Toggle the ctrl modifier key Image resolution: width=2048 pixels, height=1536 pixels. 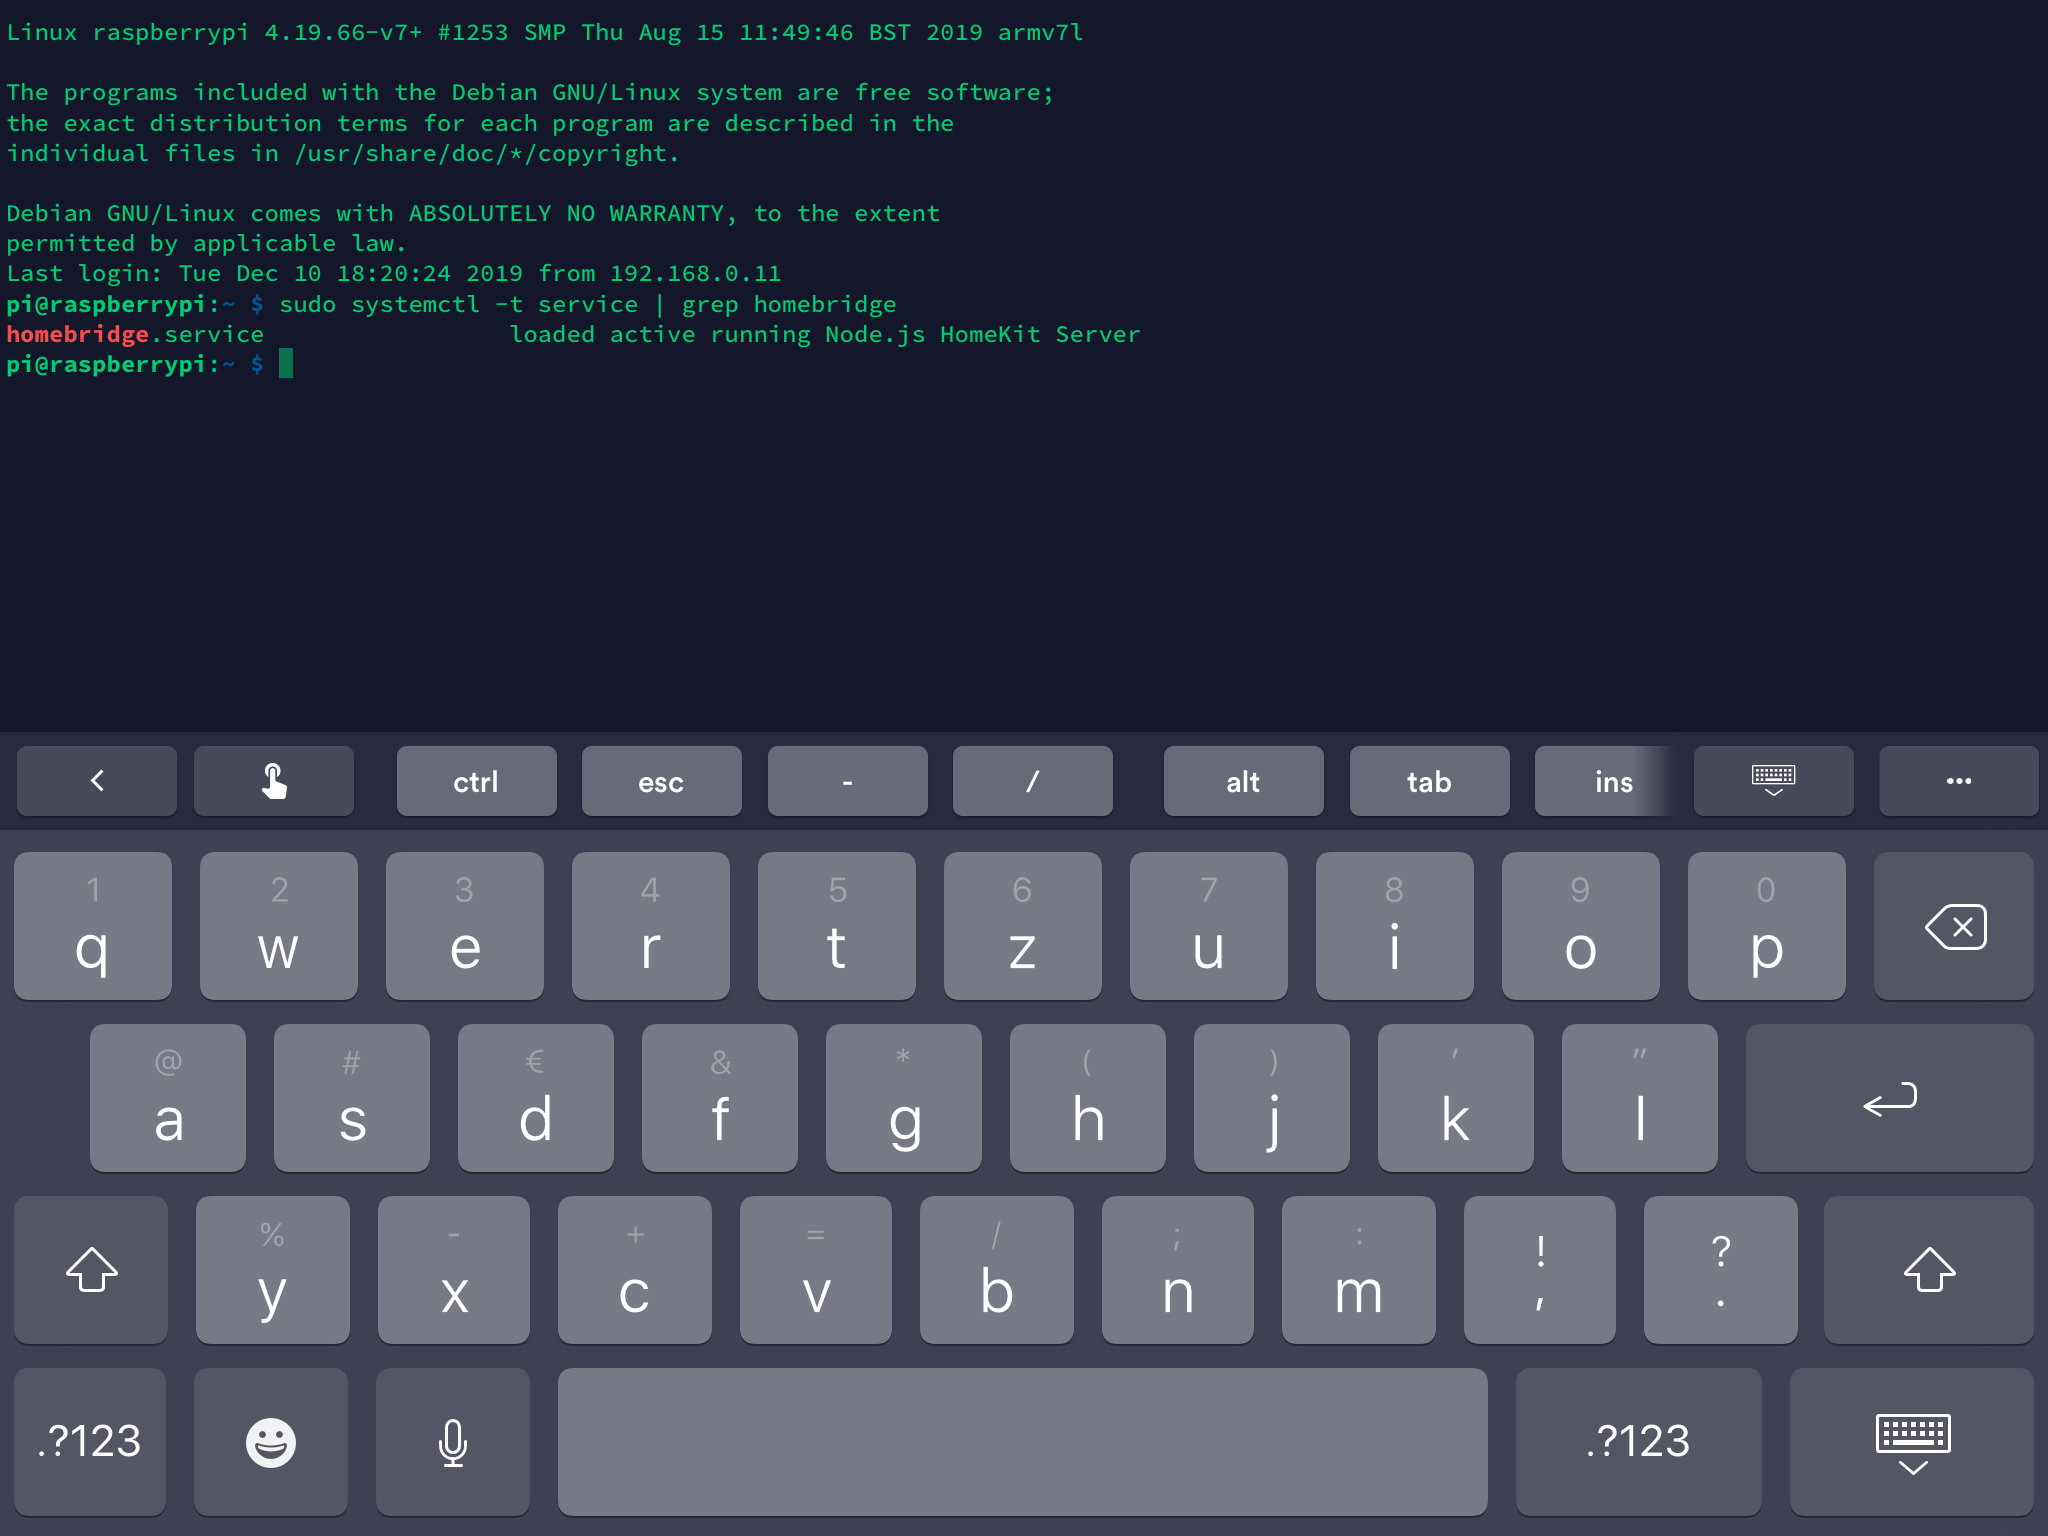click(x=476, y=781)
